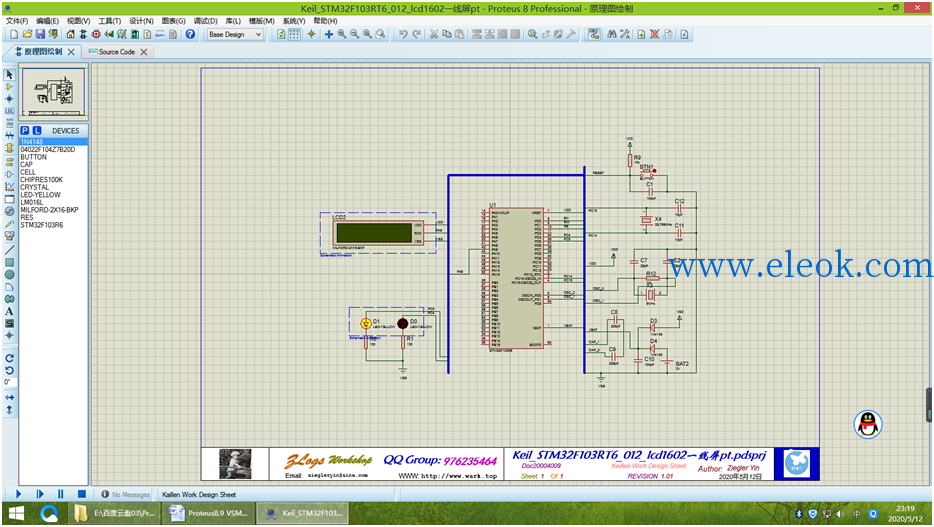
Task: Save the project with the floppy icon
Action: [x=40, y=35]
